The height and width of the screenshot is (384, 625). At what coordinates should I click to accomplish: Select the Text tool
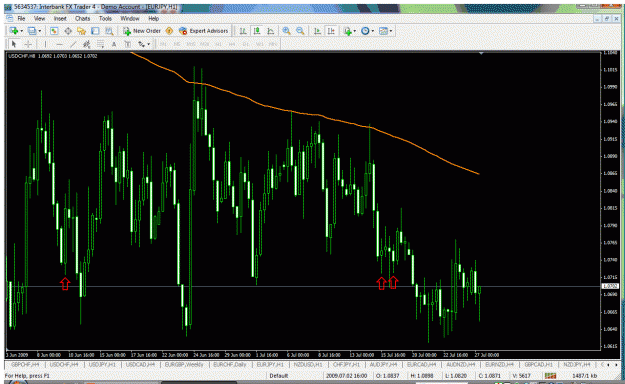pyautogui.click(x=114, y=44)
